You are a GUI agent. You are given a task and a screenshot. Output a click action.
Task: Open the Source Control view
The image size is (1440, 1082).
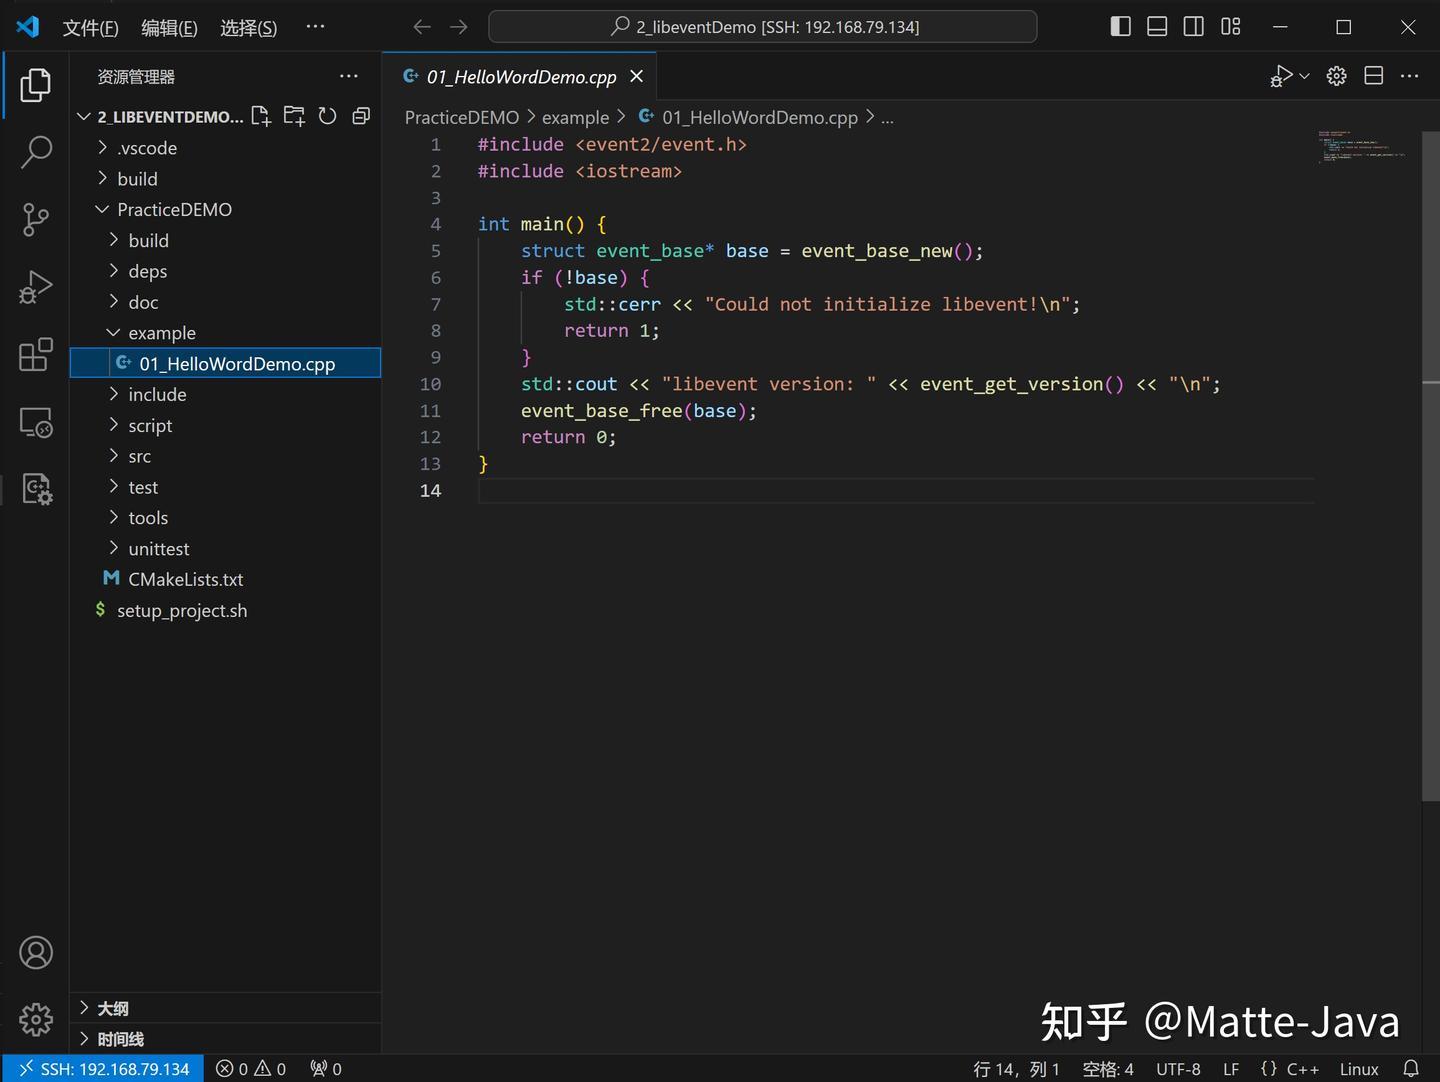[x=36, y=219]
